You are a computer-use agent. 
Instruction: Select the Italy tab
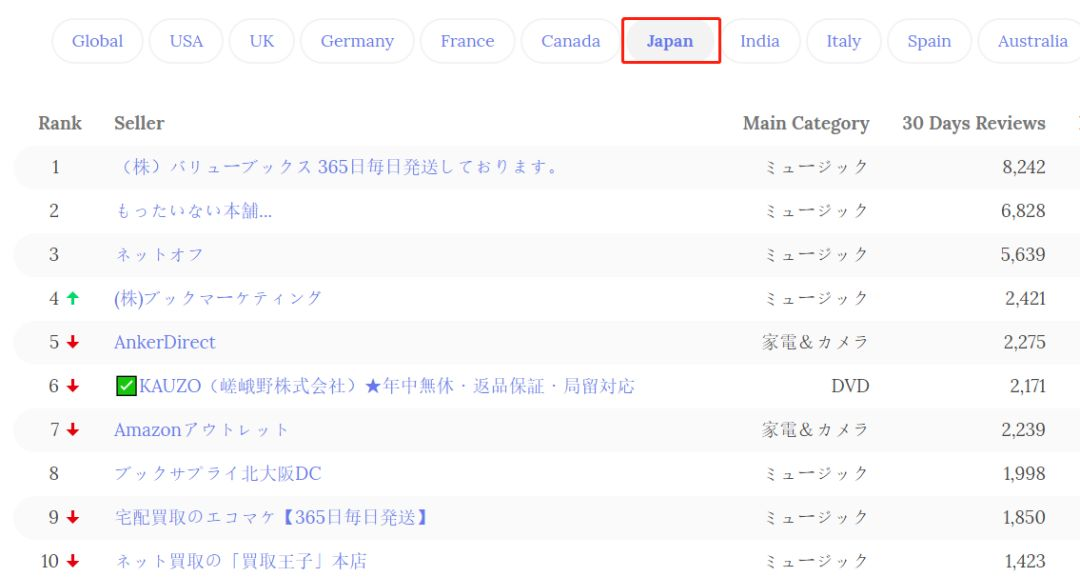pos(843,41)
